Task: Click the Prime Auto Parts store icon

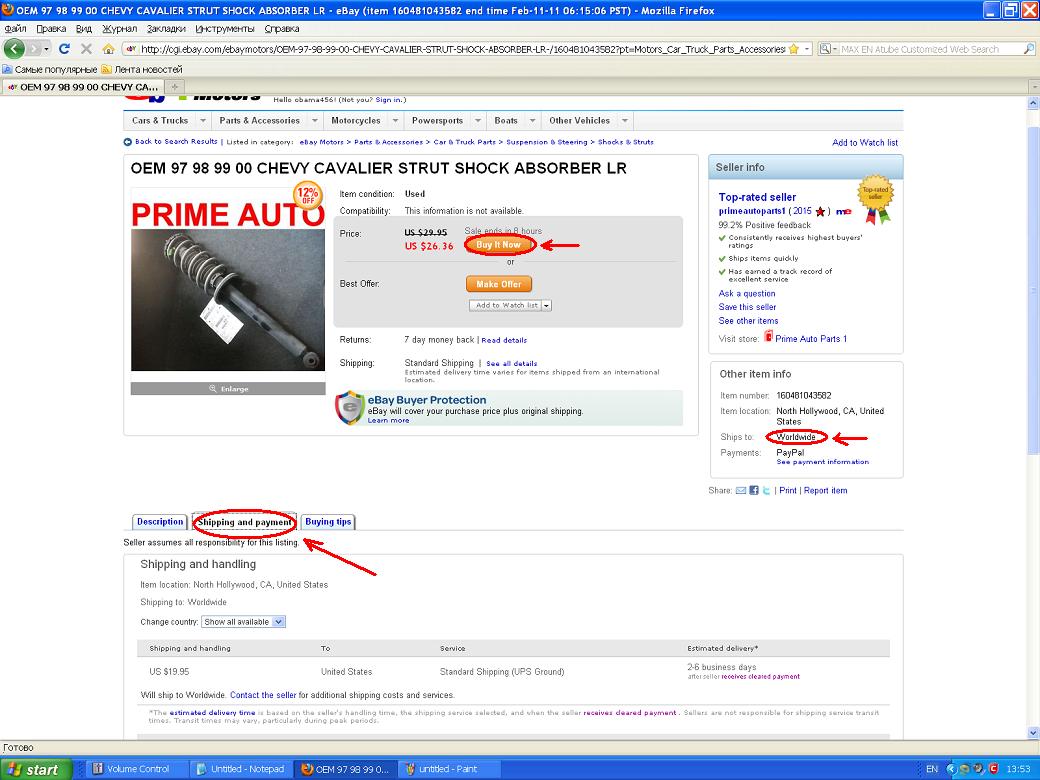Action: coord(768,337)
